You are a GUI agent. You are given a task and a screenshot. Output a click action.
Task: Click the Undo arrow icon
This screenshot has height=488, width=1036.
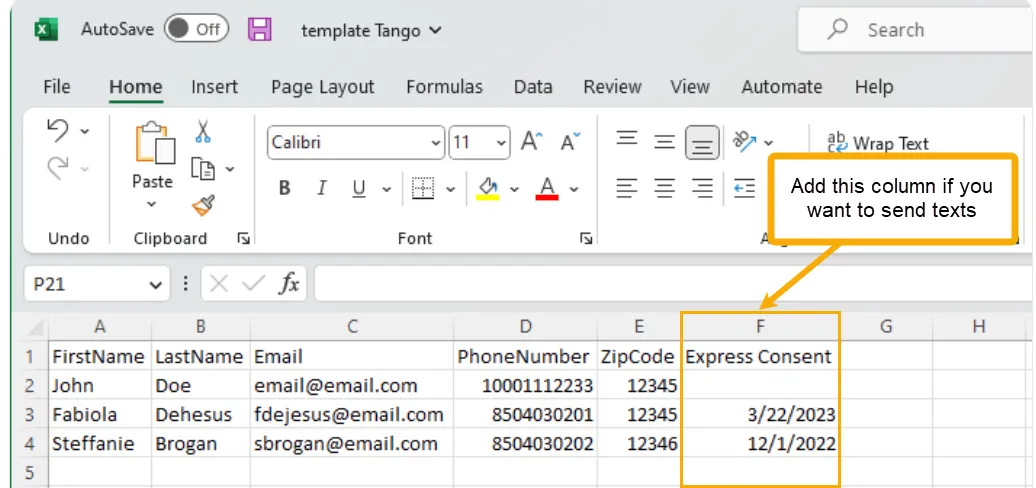click(x=58, y=131)
